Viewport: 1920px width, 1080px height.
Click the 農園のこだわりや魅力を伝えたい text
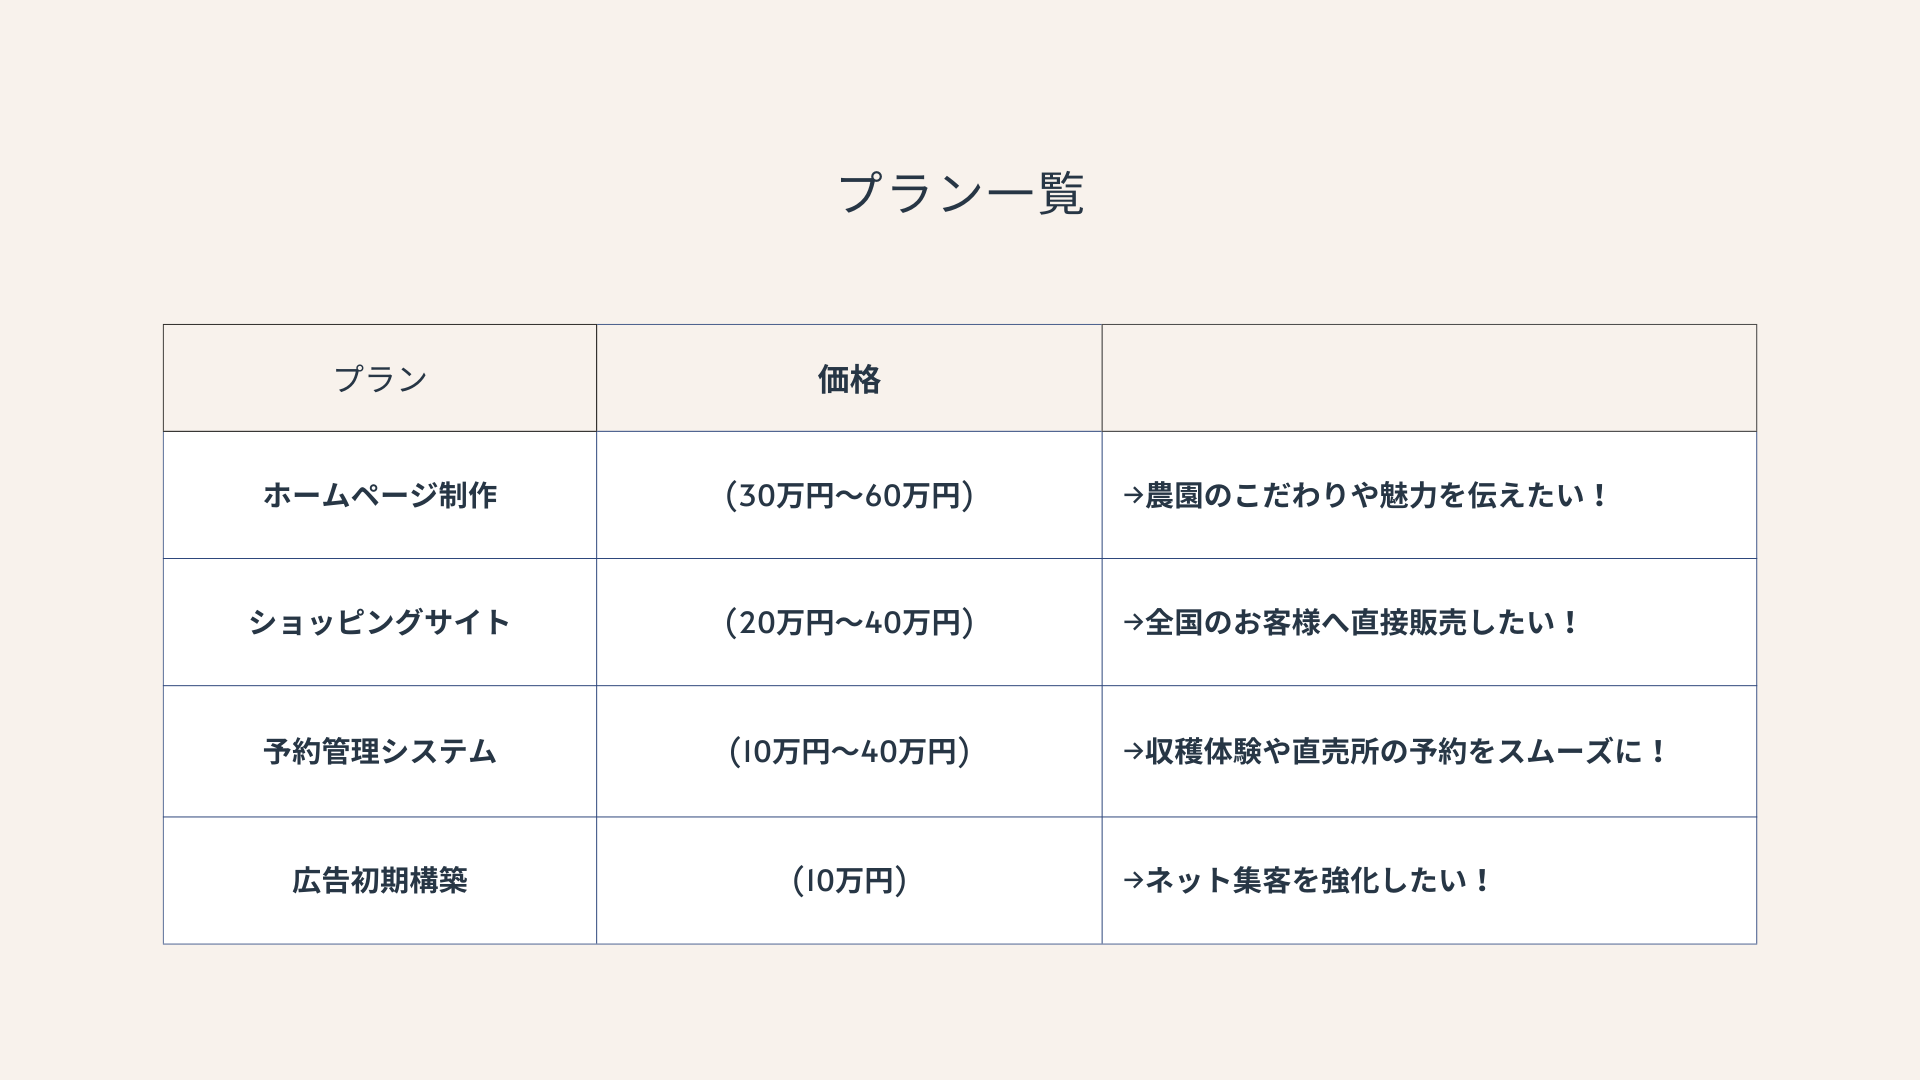[1376, 496]
